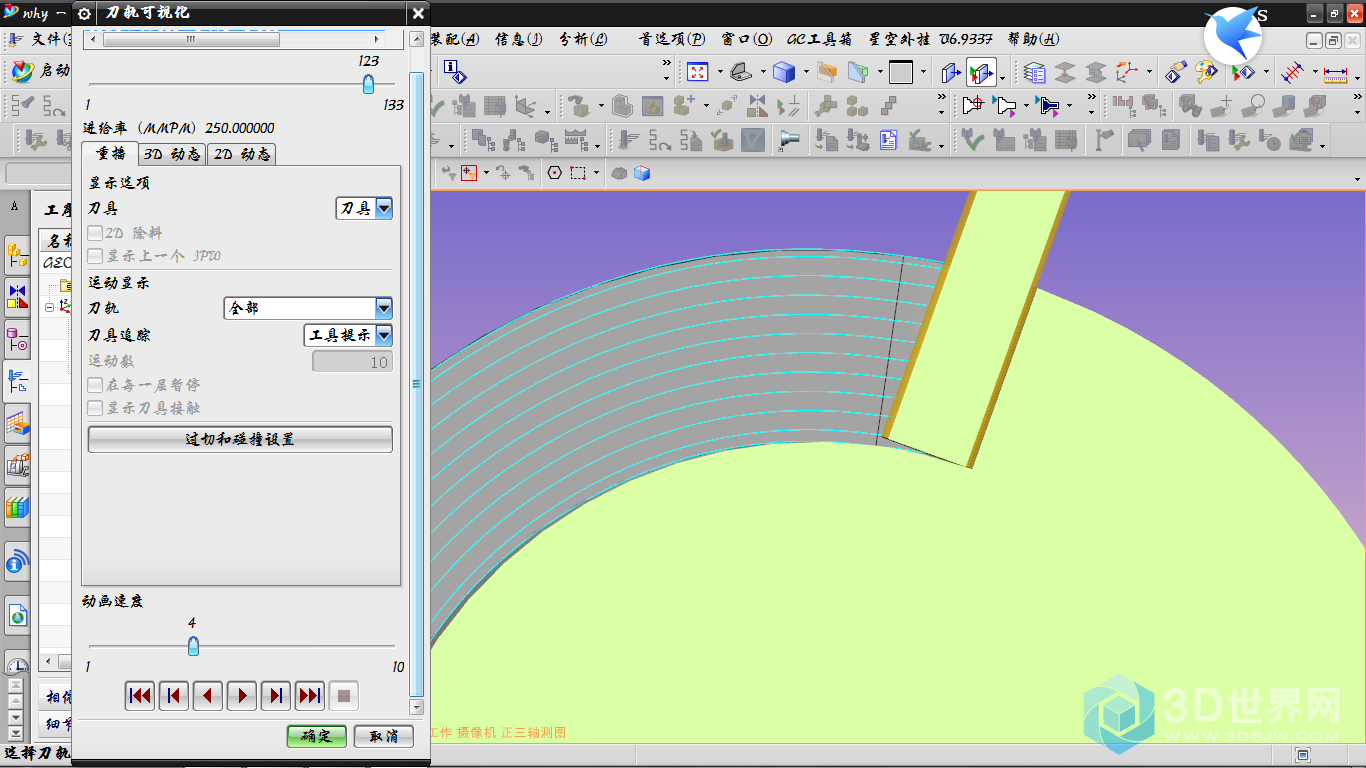This screenshot has height=768, width=1366.
Task: Click the polygon snap point icon
Action: coord(555,173)
